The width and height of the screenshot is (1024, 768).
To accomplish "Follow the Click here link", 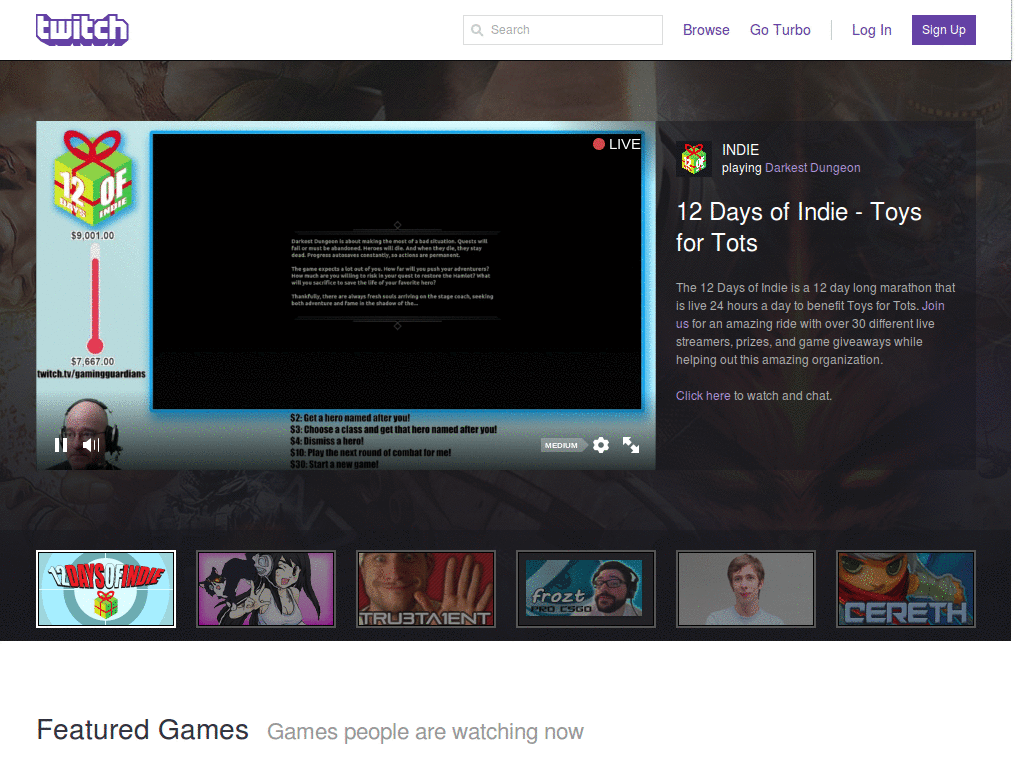I will [703, 396].
